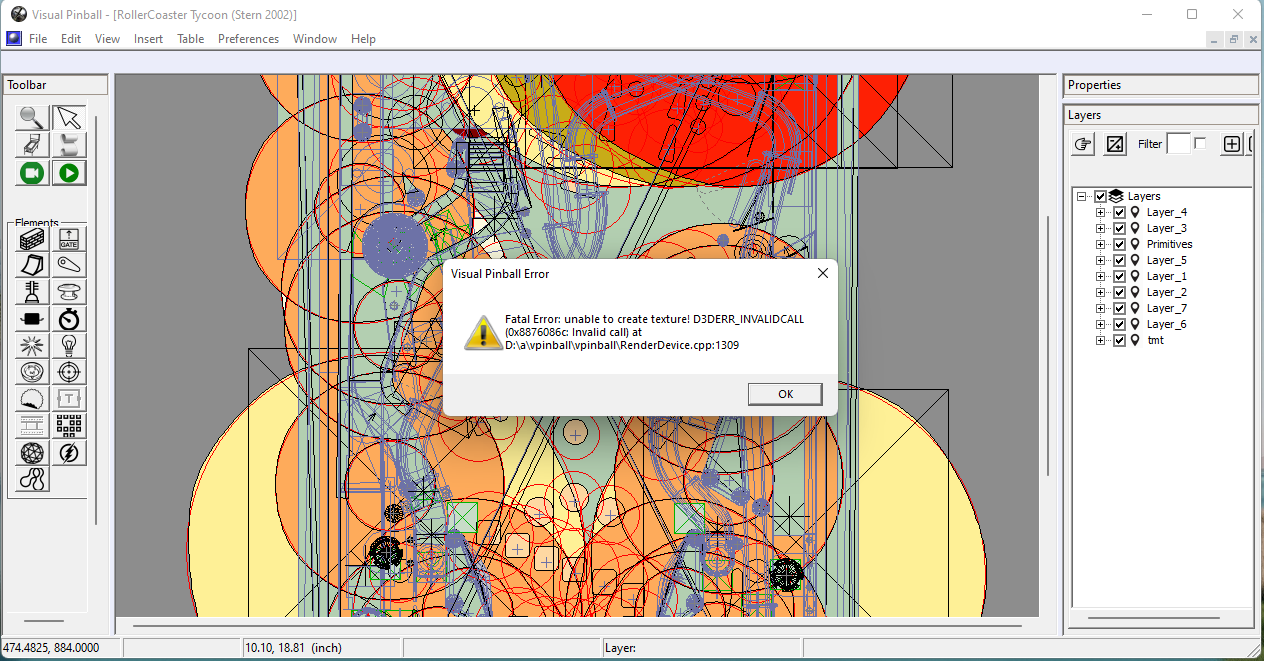Collapse the root Layers tree node
1264x661 pixels.
[x=1082, y=196]
